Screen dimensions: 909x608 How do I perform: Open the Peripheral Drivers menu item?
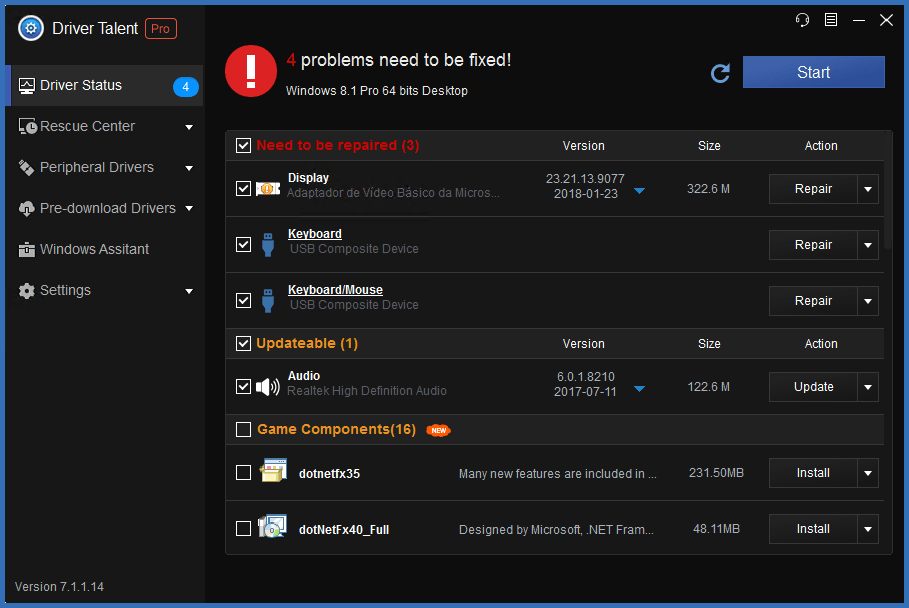[104, 168]
